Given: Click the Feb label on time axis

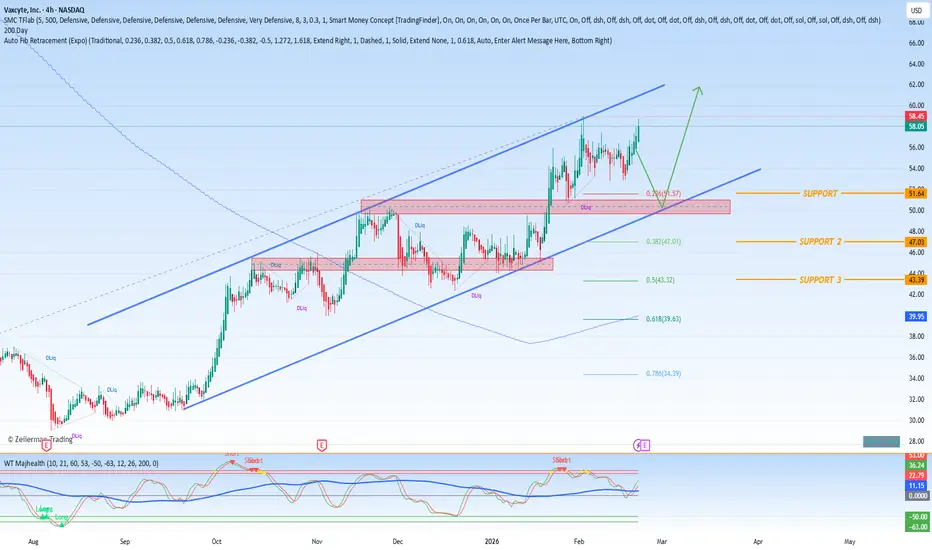Looking at the screenshot, I should pos(579,541).
